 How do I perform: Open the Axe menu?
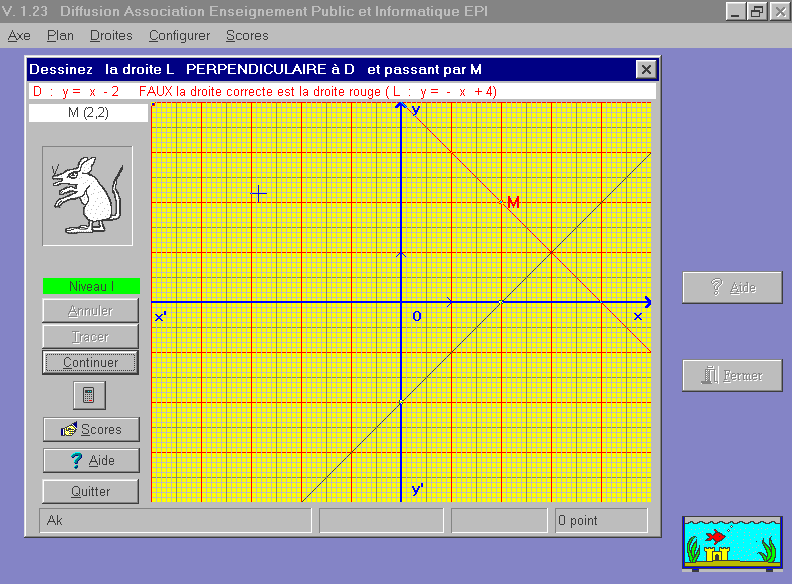tap(19, 35)
